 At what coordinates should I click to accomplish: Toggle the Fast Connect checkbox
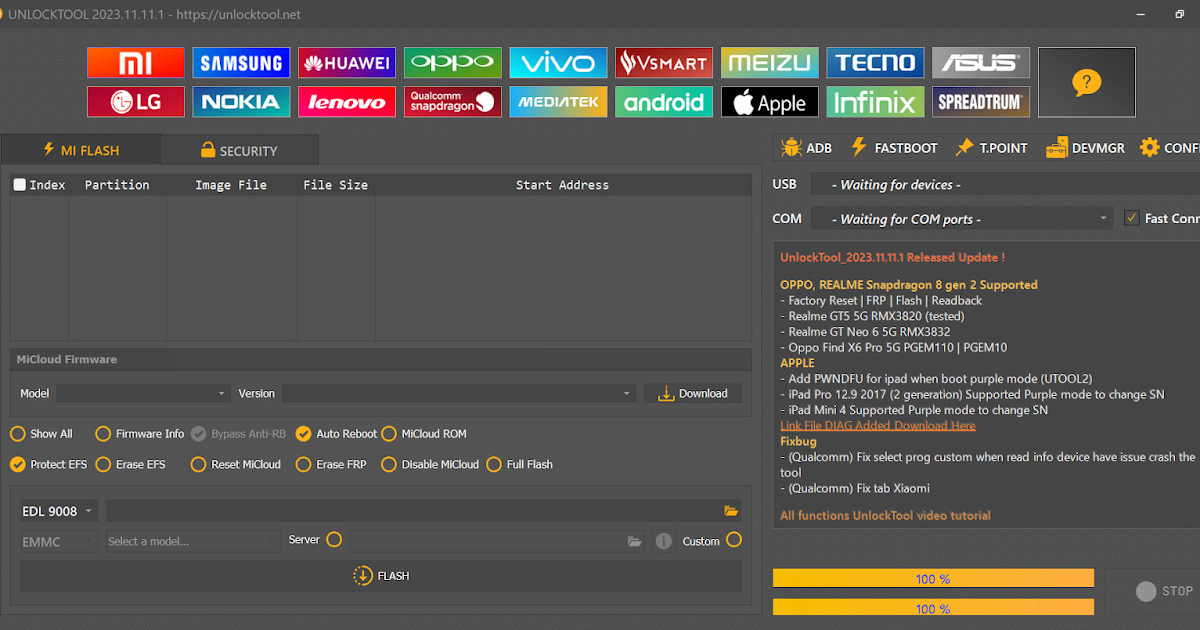tap(1131, 218)
